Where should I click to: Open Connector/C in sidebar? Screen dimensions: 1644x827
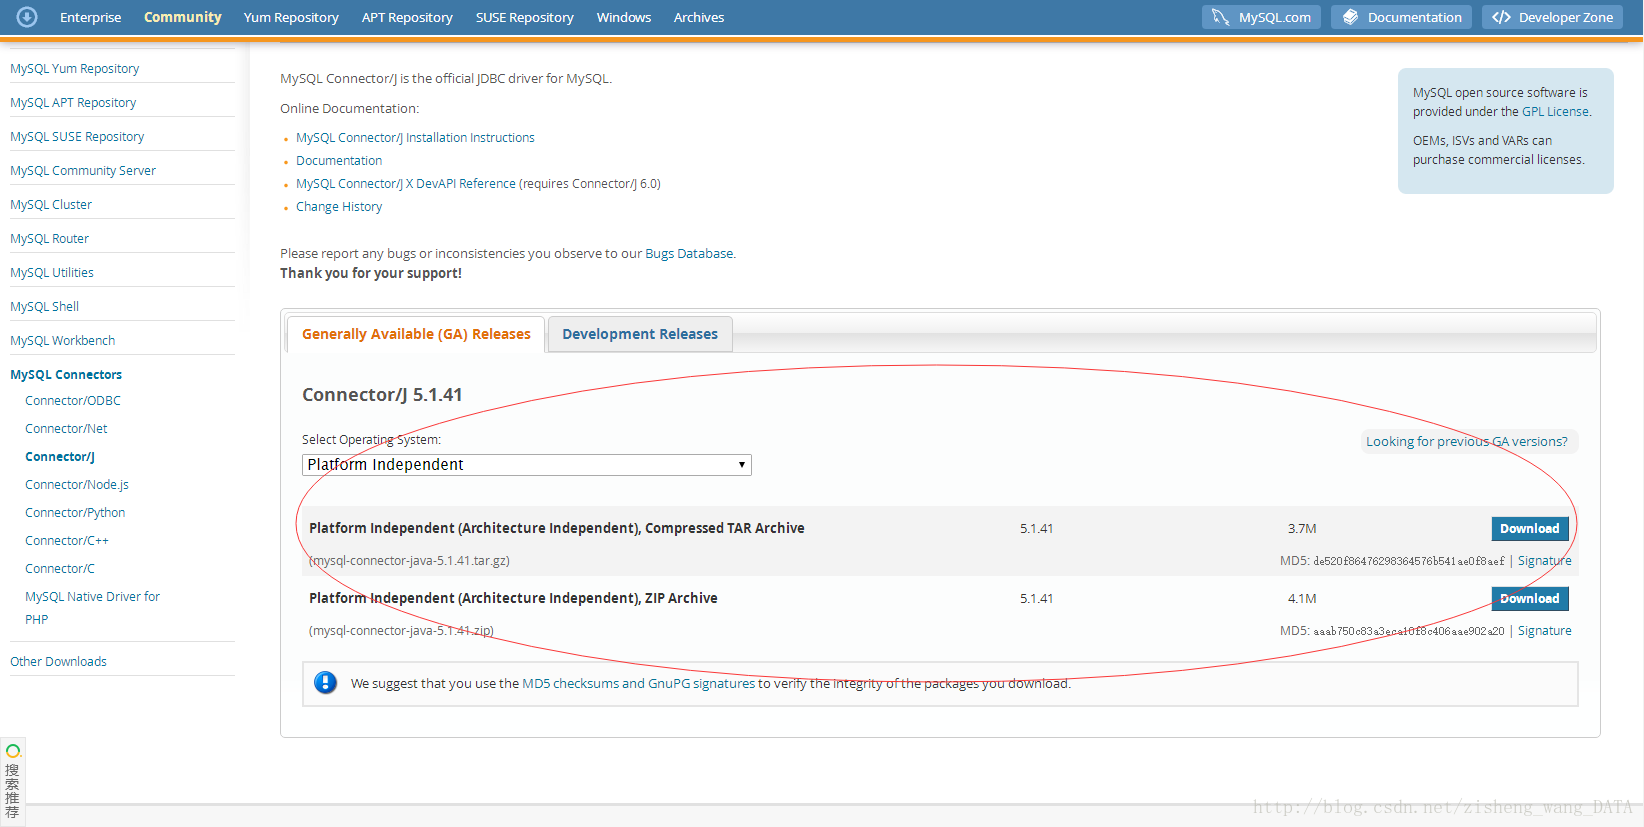coord(60,569)
